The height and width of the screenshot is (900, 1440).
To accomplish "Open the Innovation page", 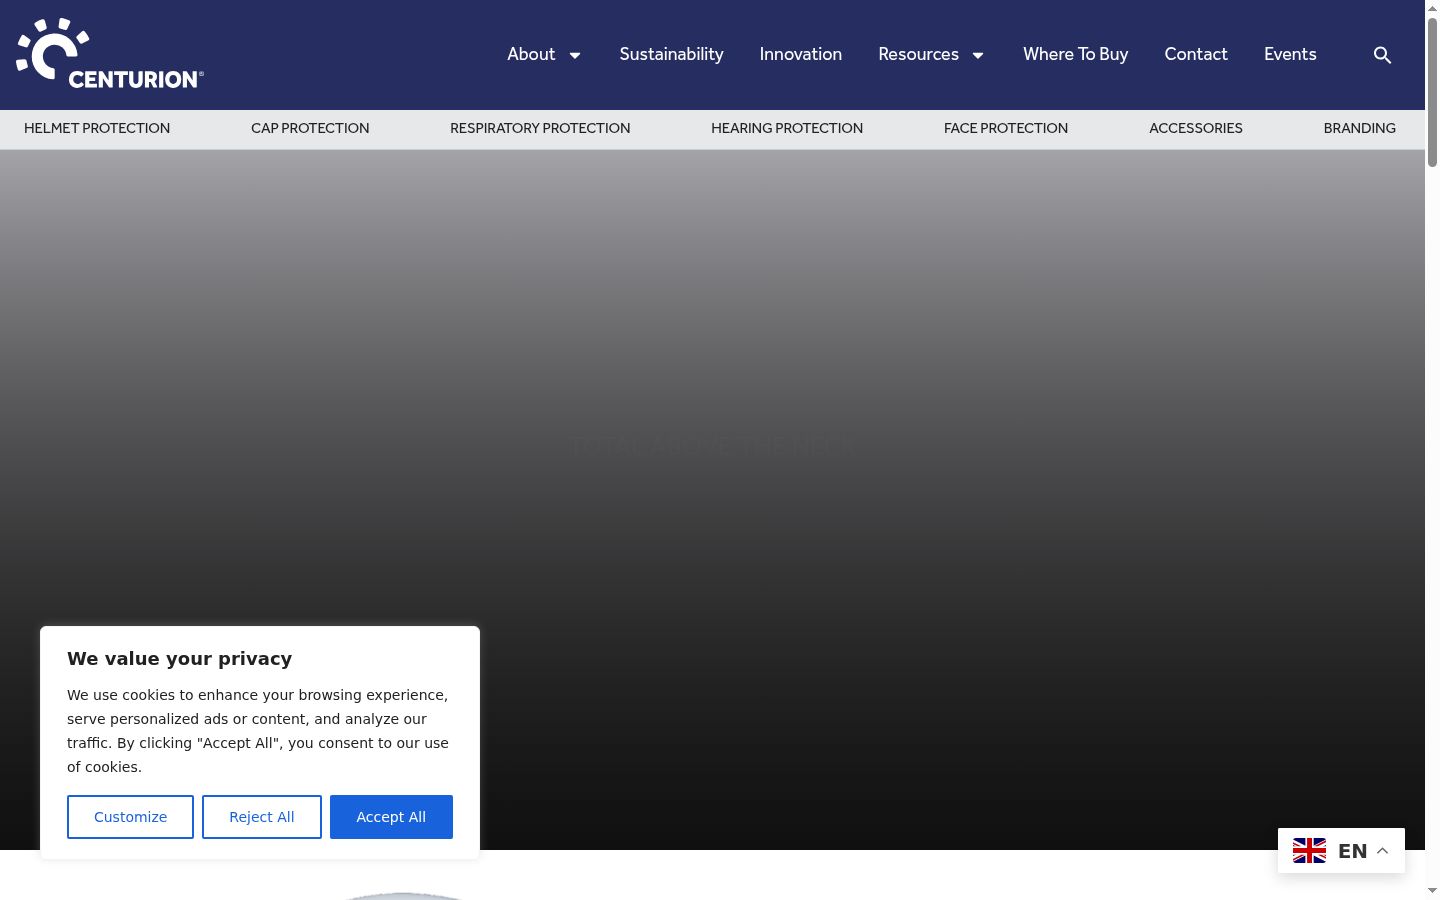I will point(801,54).
